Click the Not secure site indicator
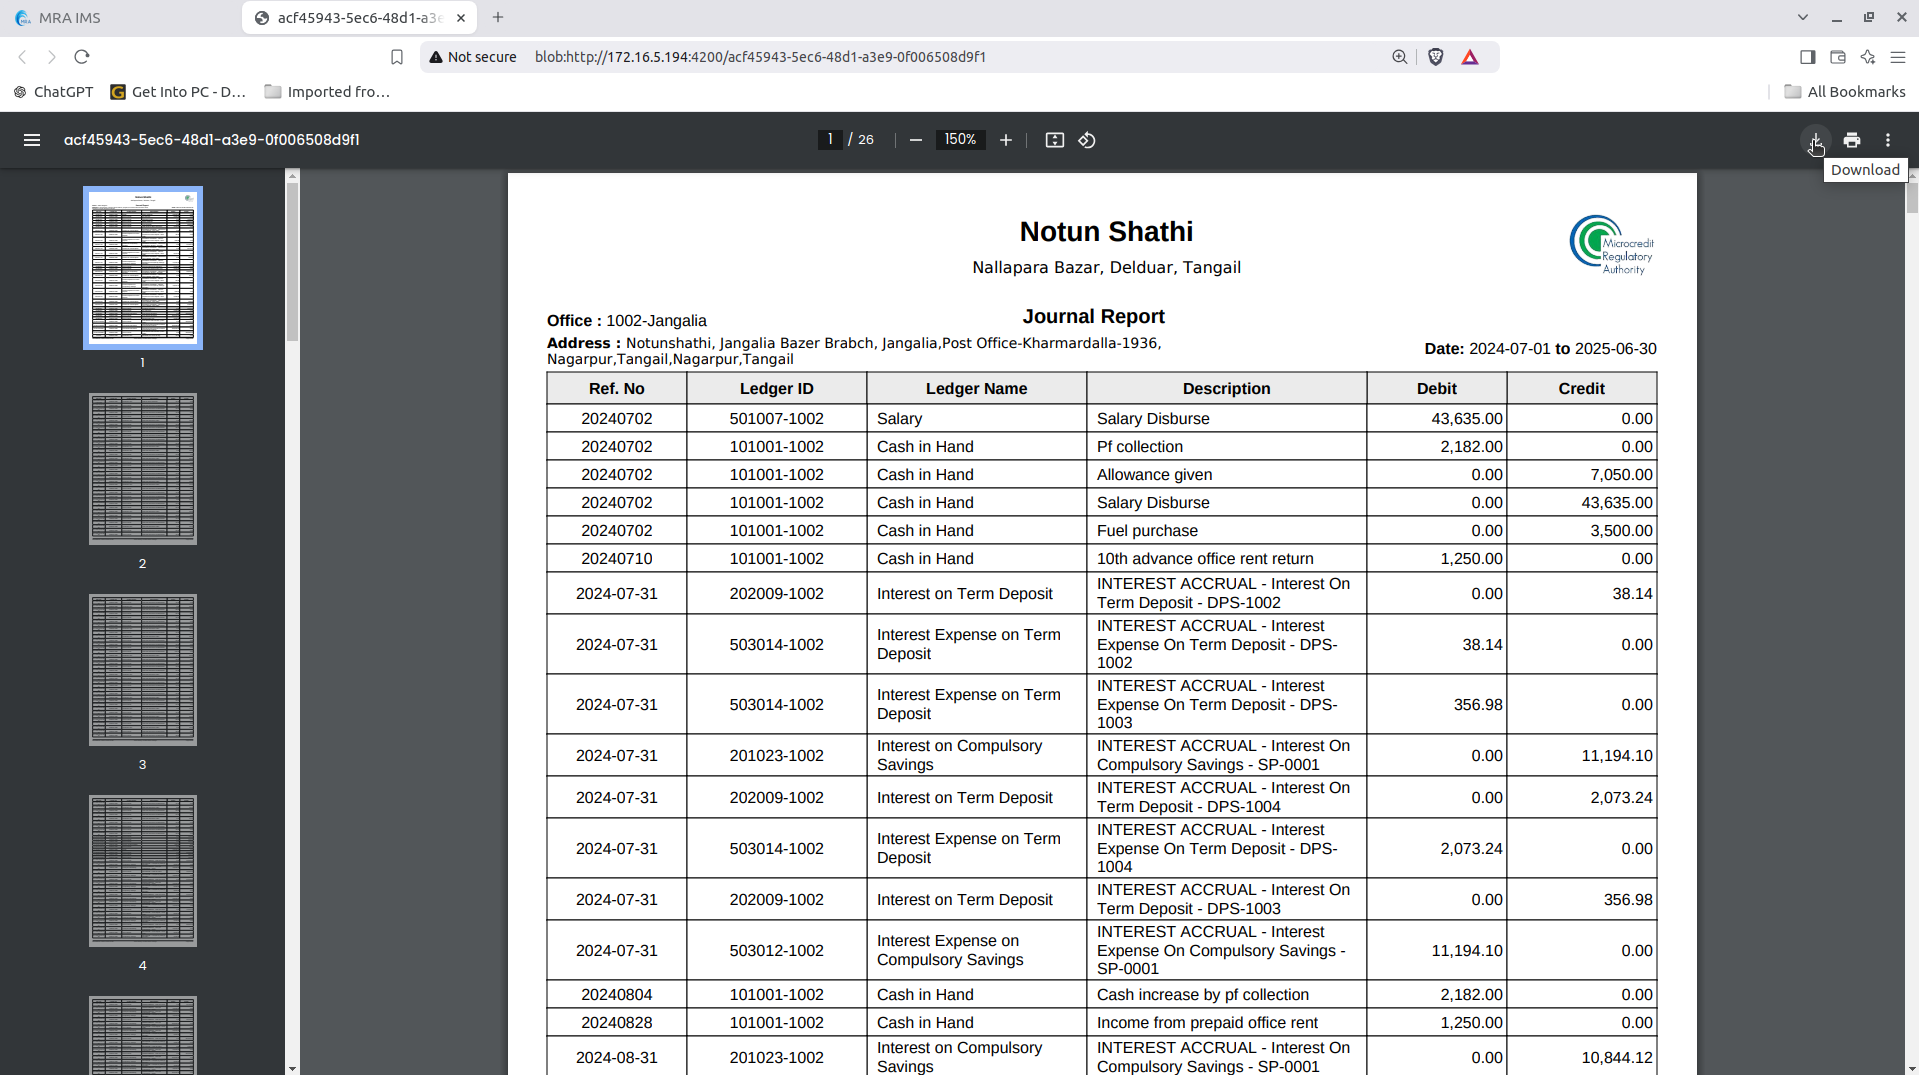Viewport: 1919px width, 1075px height. coord(473,57)
